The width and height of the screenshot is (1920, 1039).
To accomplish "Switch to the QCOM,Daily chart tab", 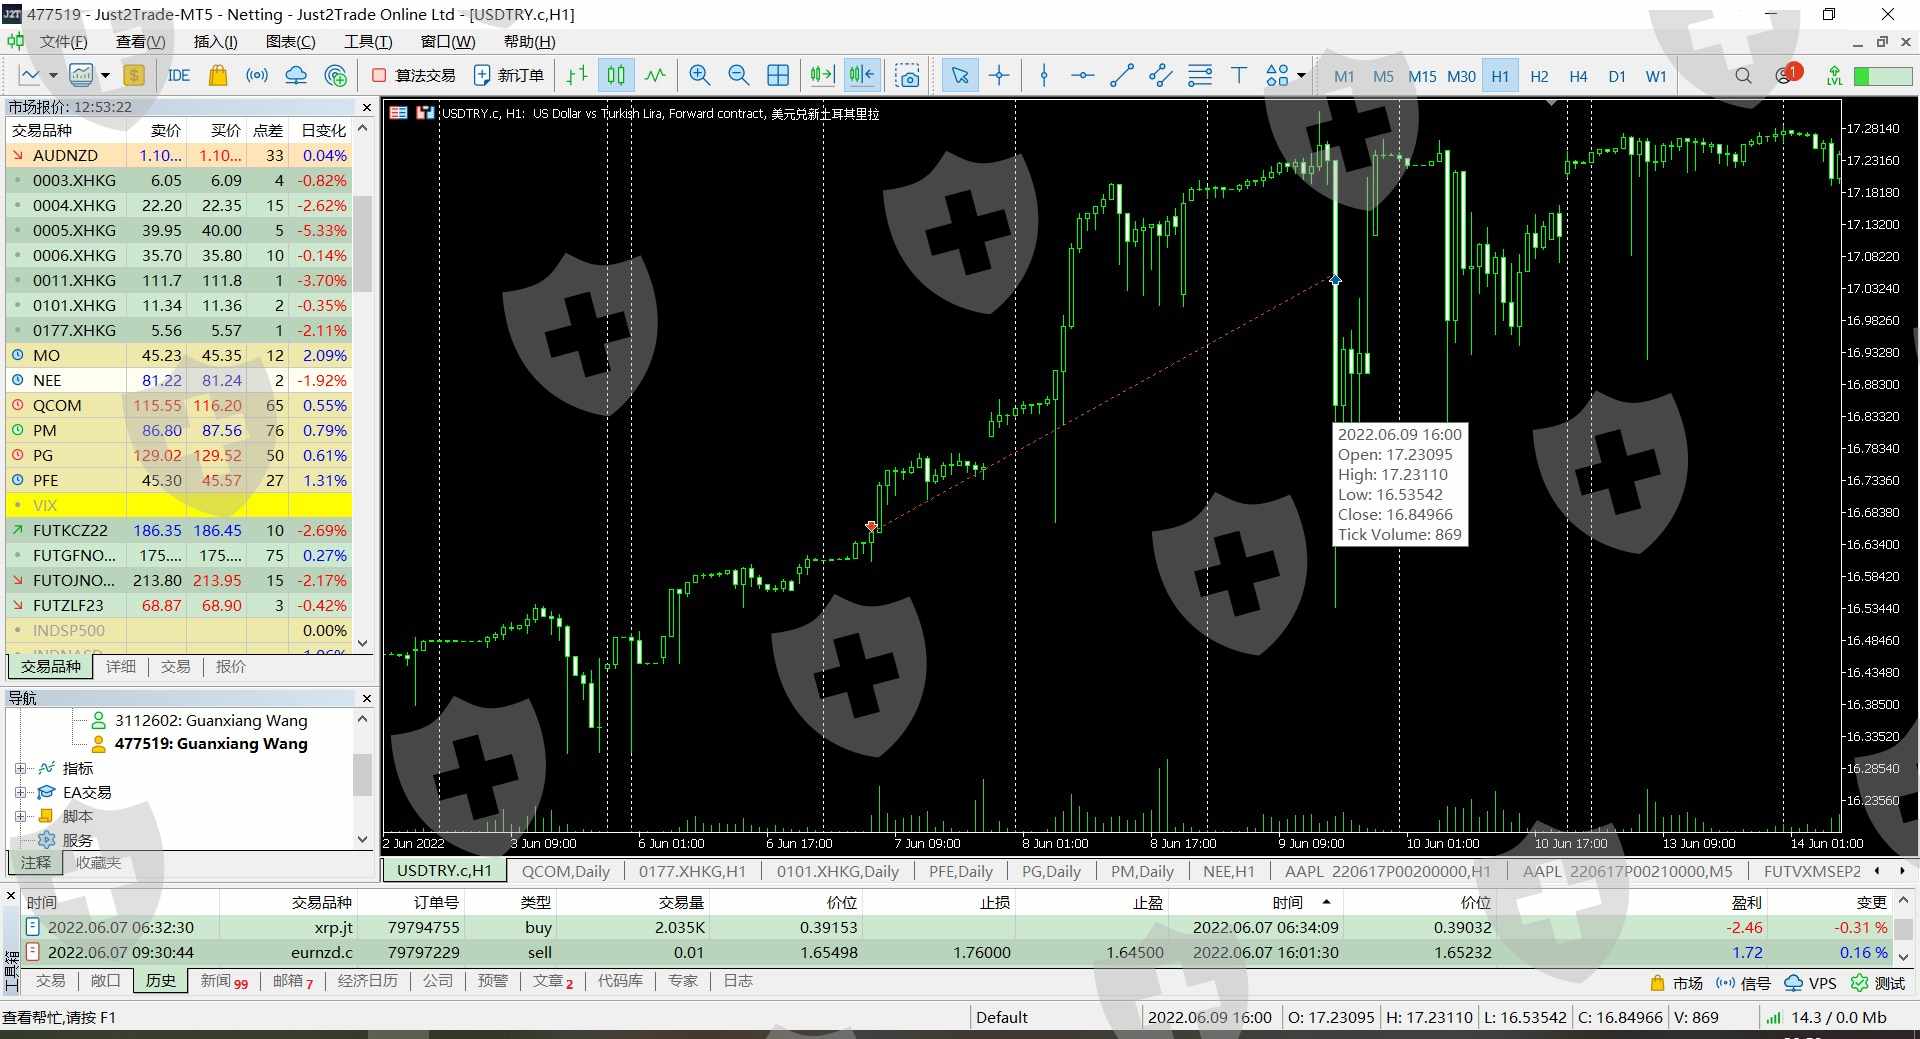I will click(x=565, y=871).
